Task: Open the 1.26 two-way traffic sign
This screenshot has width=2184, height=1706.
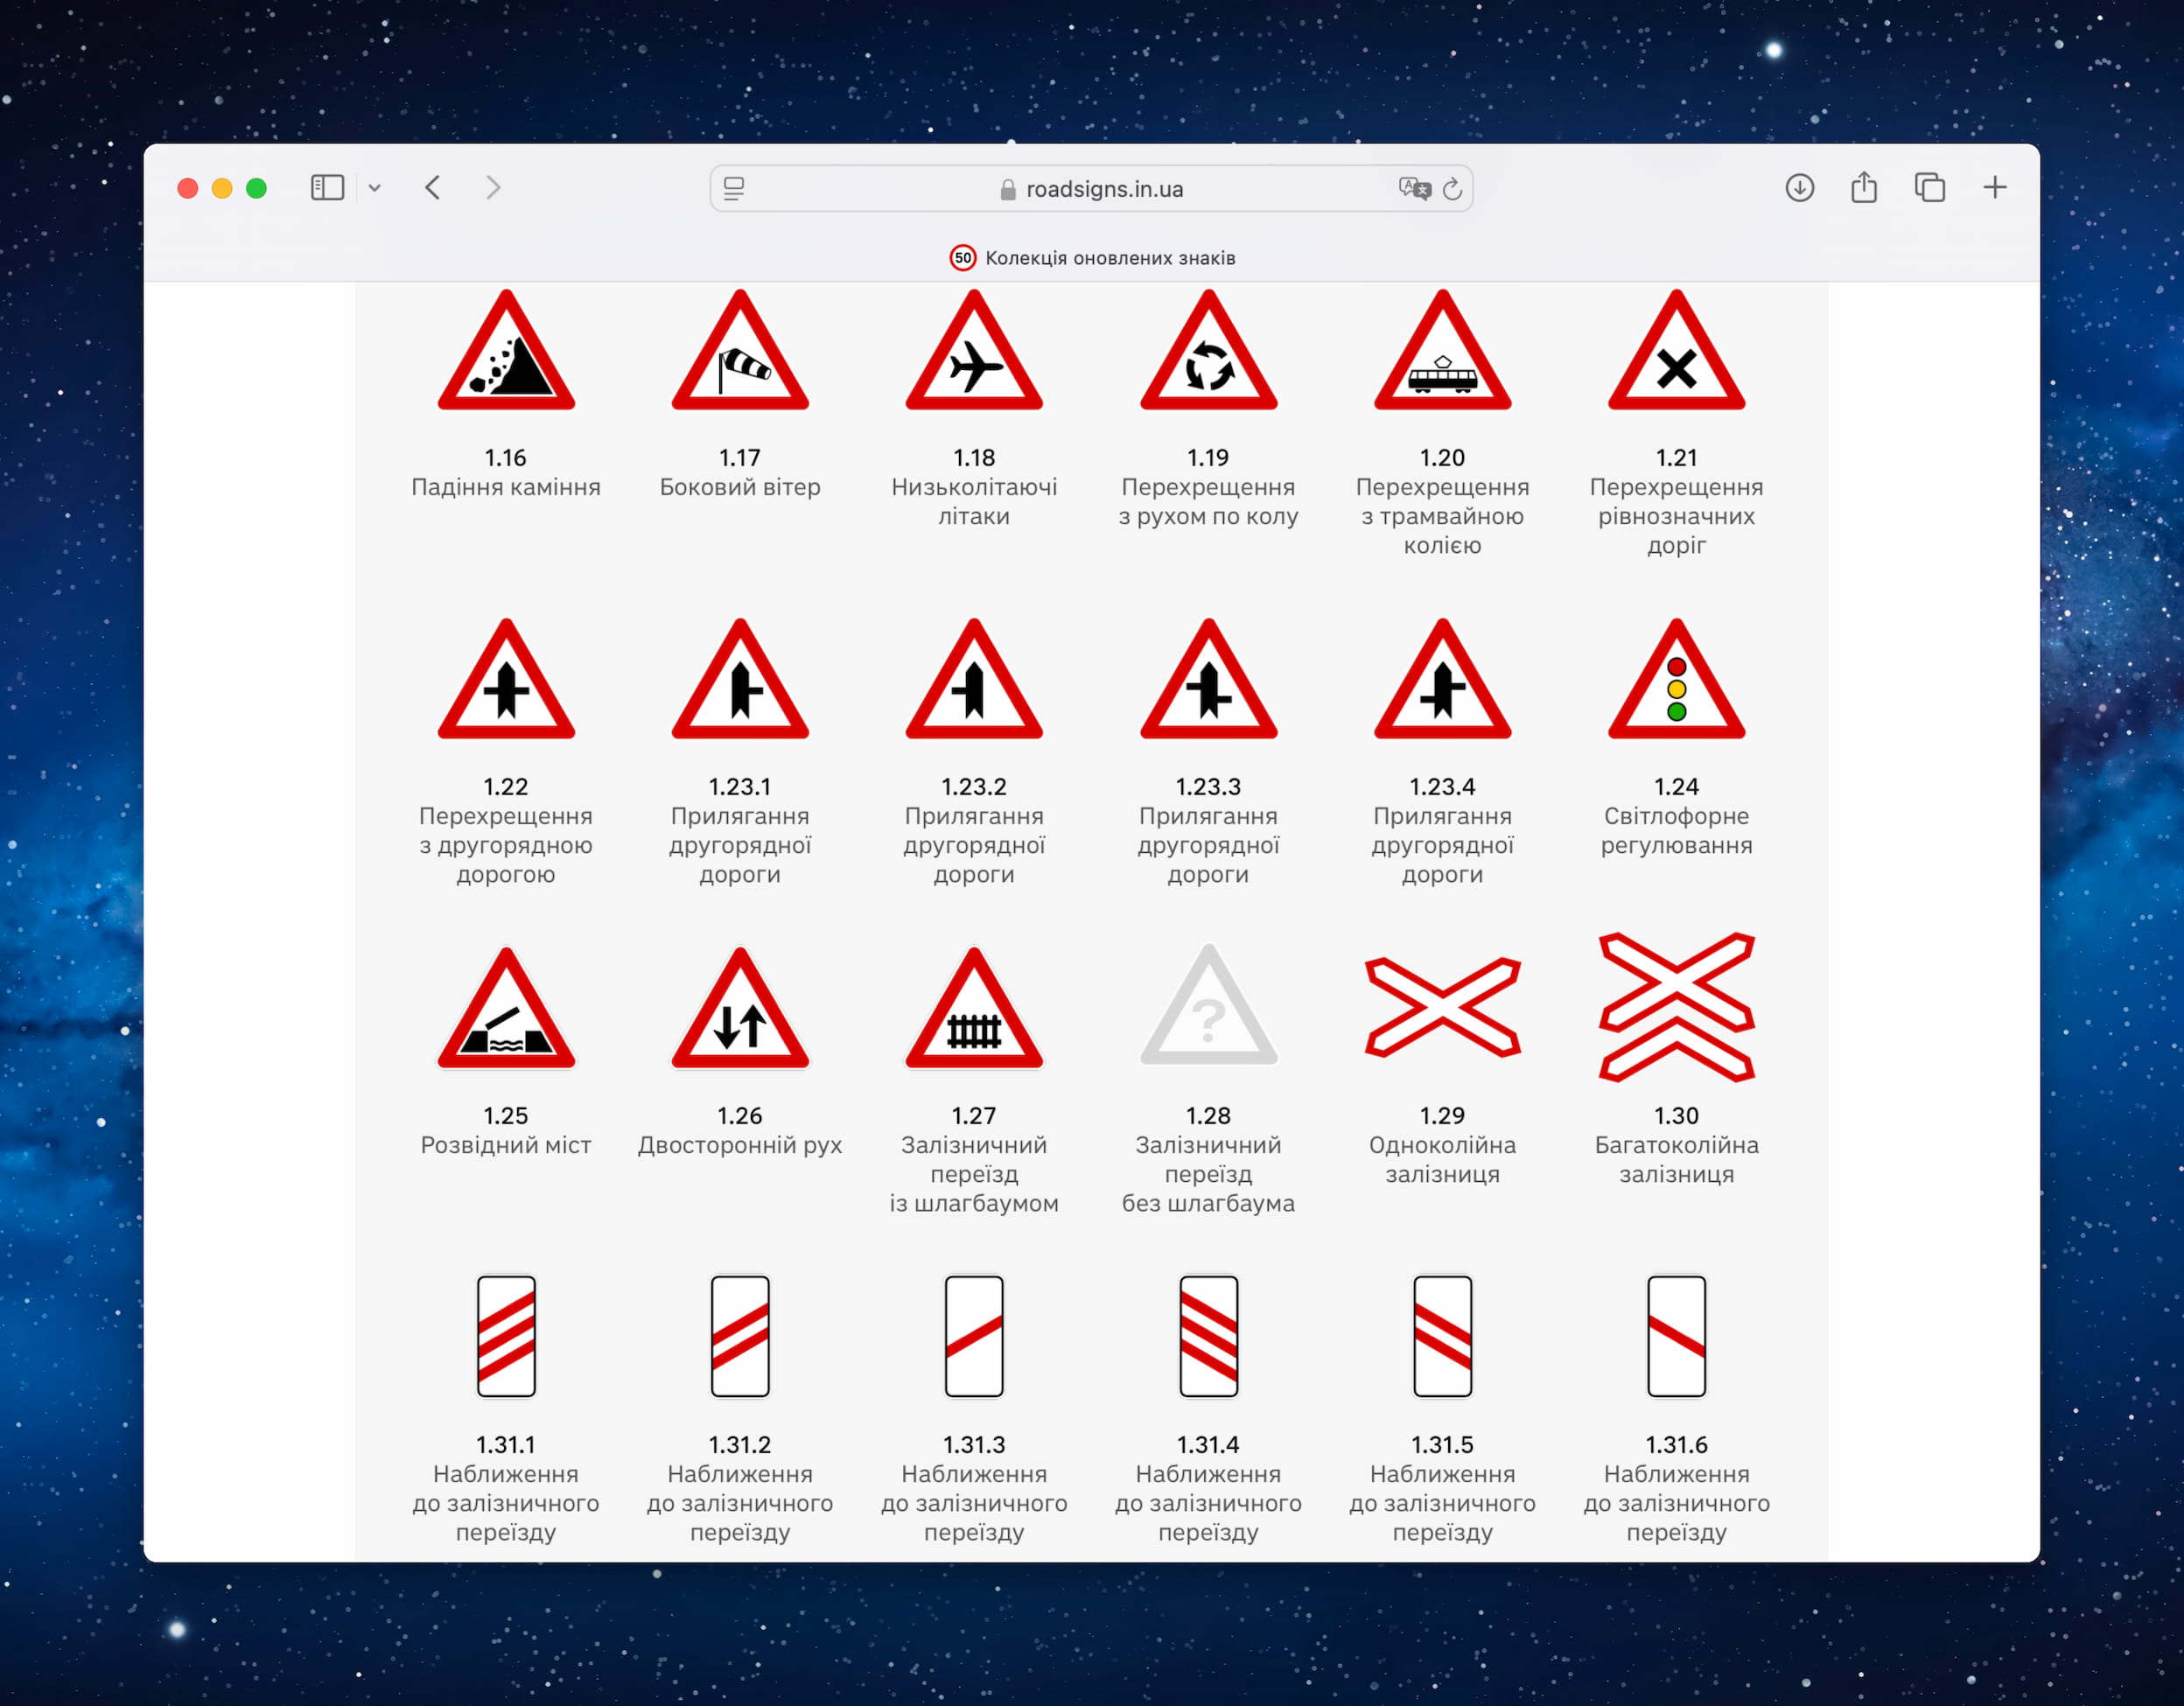Action: (x=740, y=1008)
